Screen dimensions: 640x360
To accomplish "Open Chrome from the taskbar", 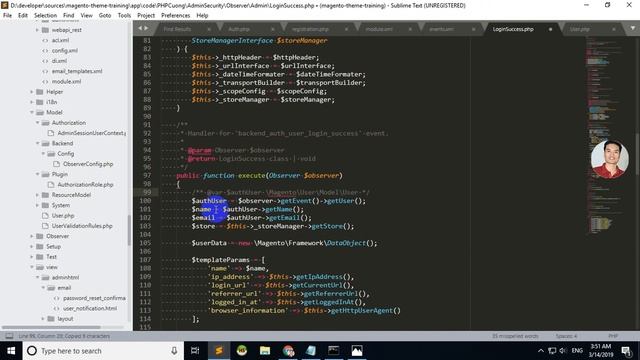I will pyautogui.click(x=288, y=351).
